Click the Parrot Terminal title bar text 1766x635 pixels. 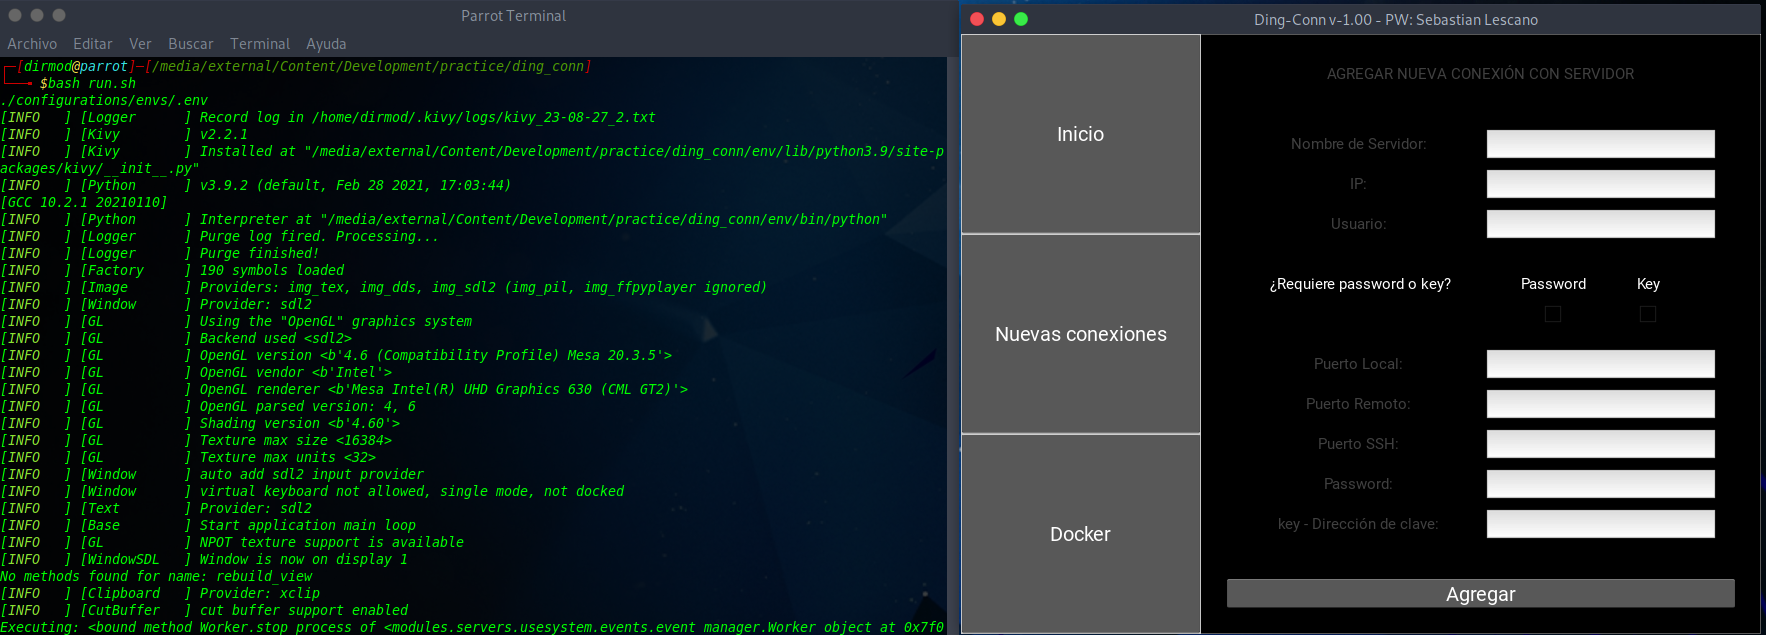(x=513, y=16)
